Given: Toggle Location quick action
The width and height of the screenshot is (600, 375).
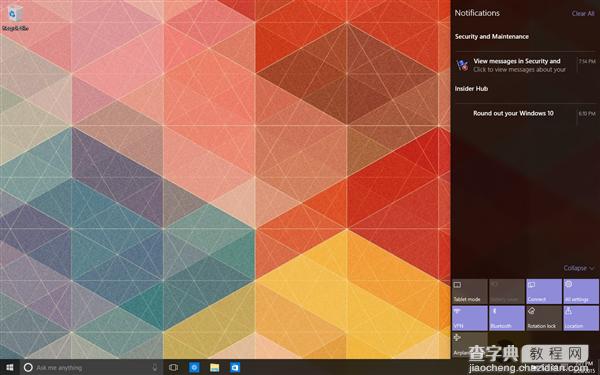Looking at the screenshot, I should point(581,318).
